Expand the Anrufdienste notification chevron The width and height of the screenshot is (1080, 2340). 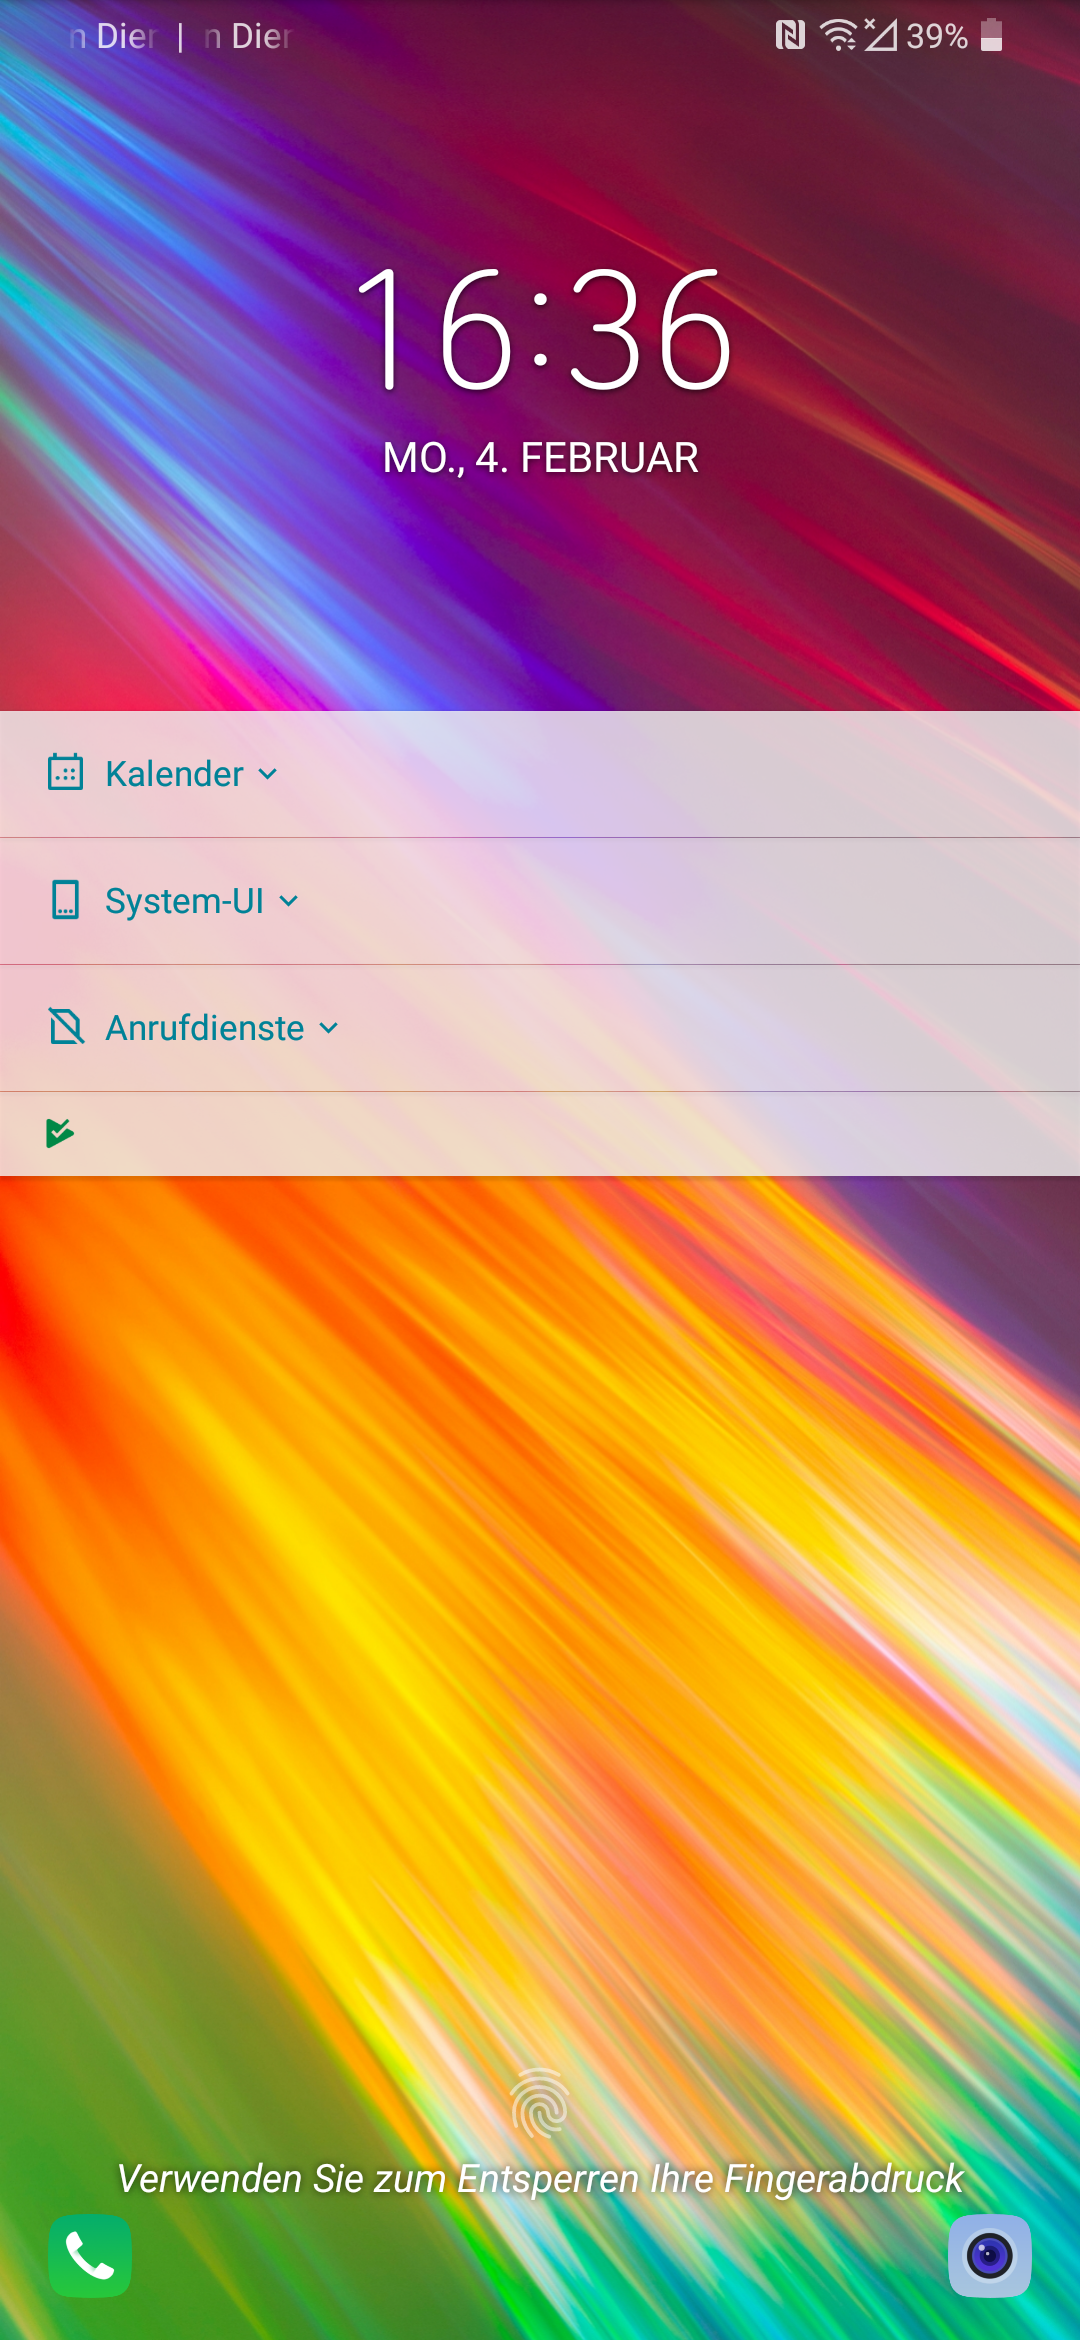tap(329, 1028)
